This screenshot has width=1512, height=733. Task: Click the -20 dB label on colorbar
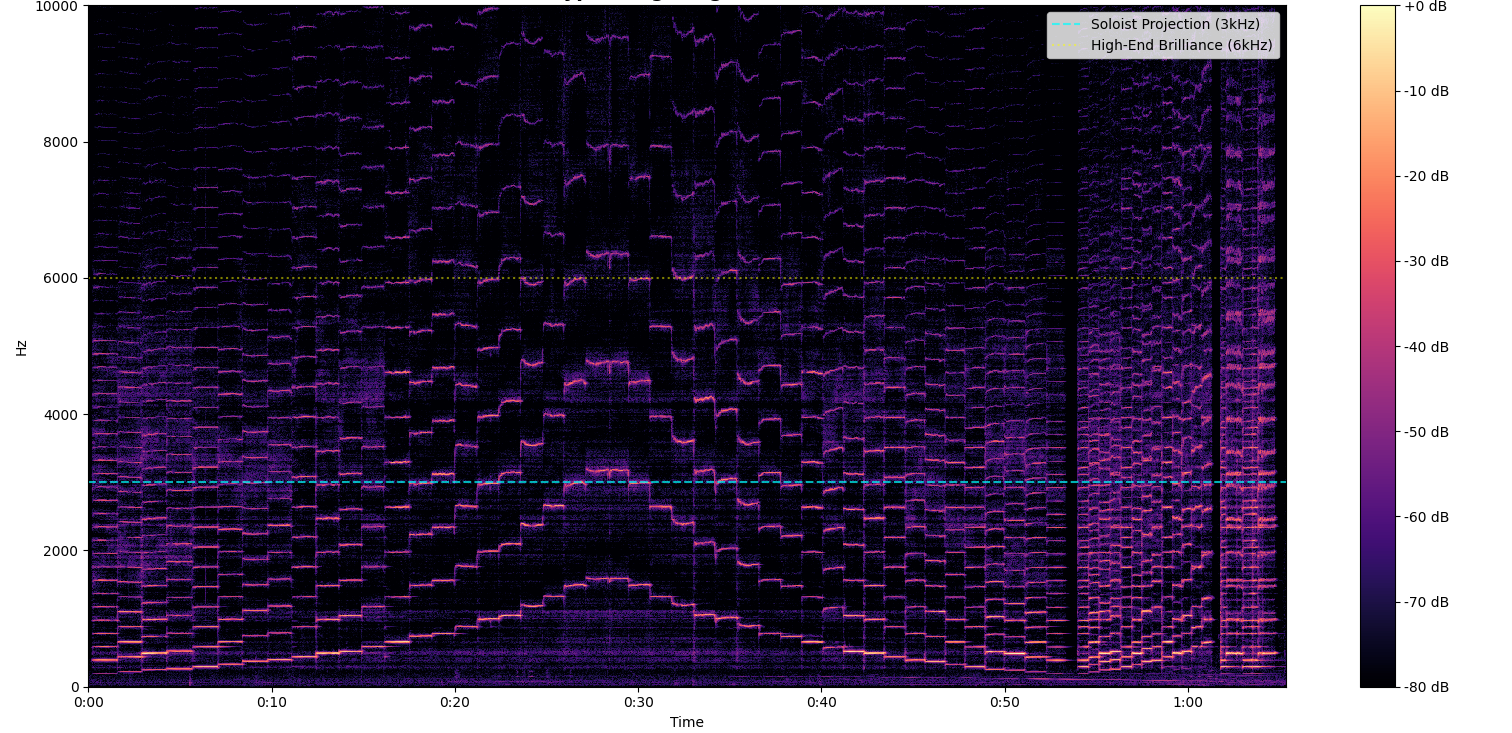[x=1426, y=176]
